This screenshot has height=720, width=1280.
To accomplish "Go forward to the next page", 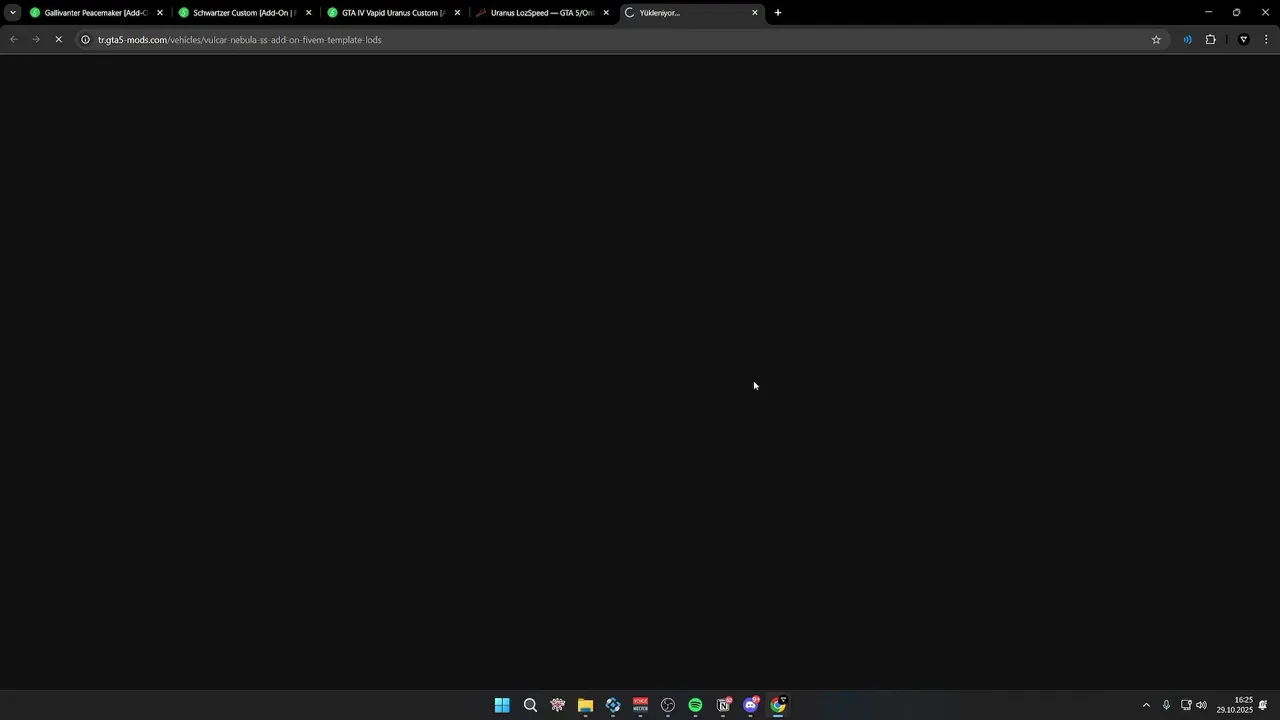I will (36, 40).
